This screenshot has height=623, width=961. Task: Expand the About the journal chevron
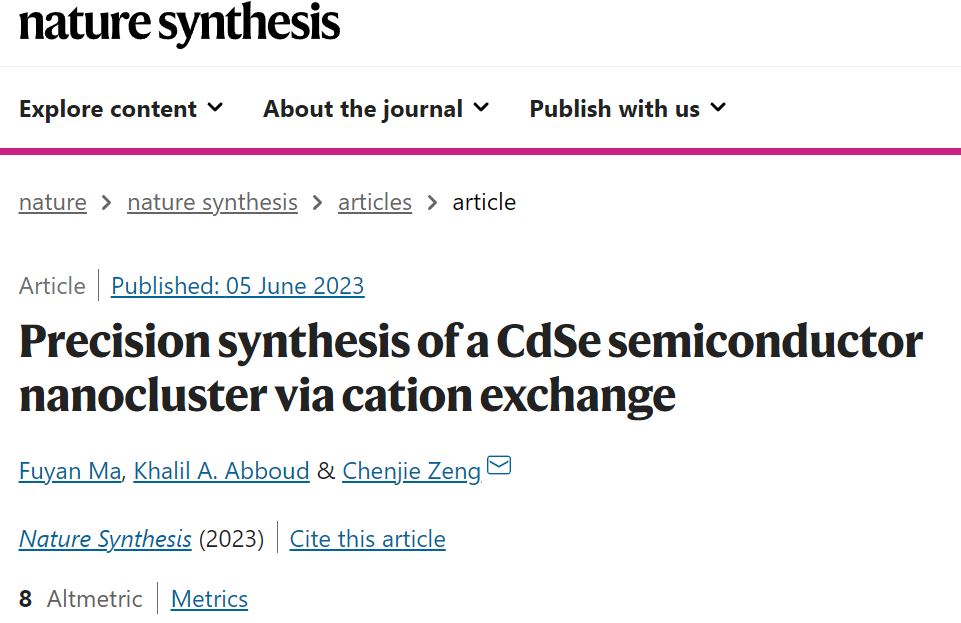tap(482, 108)
